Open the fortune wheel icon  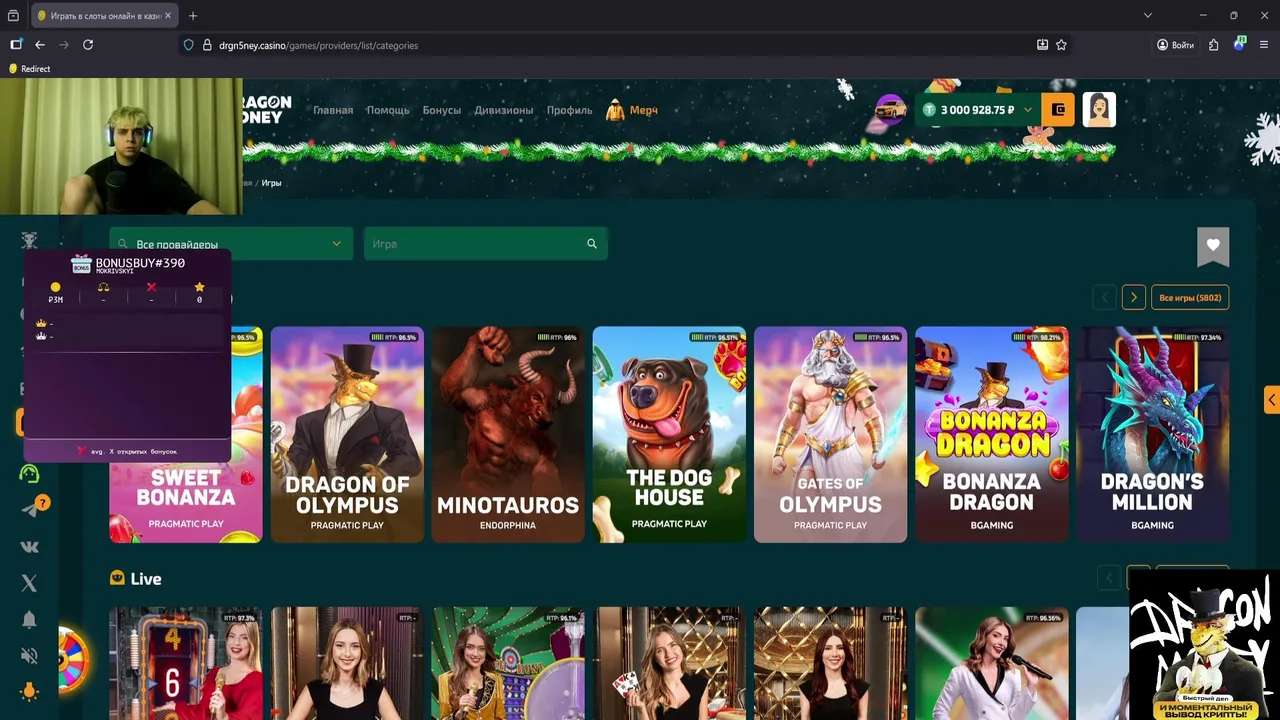73,660
